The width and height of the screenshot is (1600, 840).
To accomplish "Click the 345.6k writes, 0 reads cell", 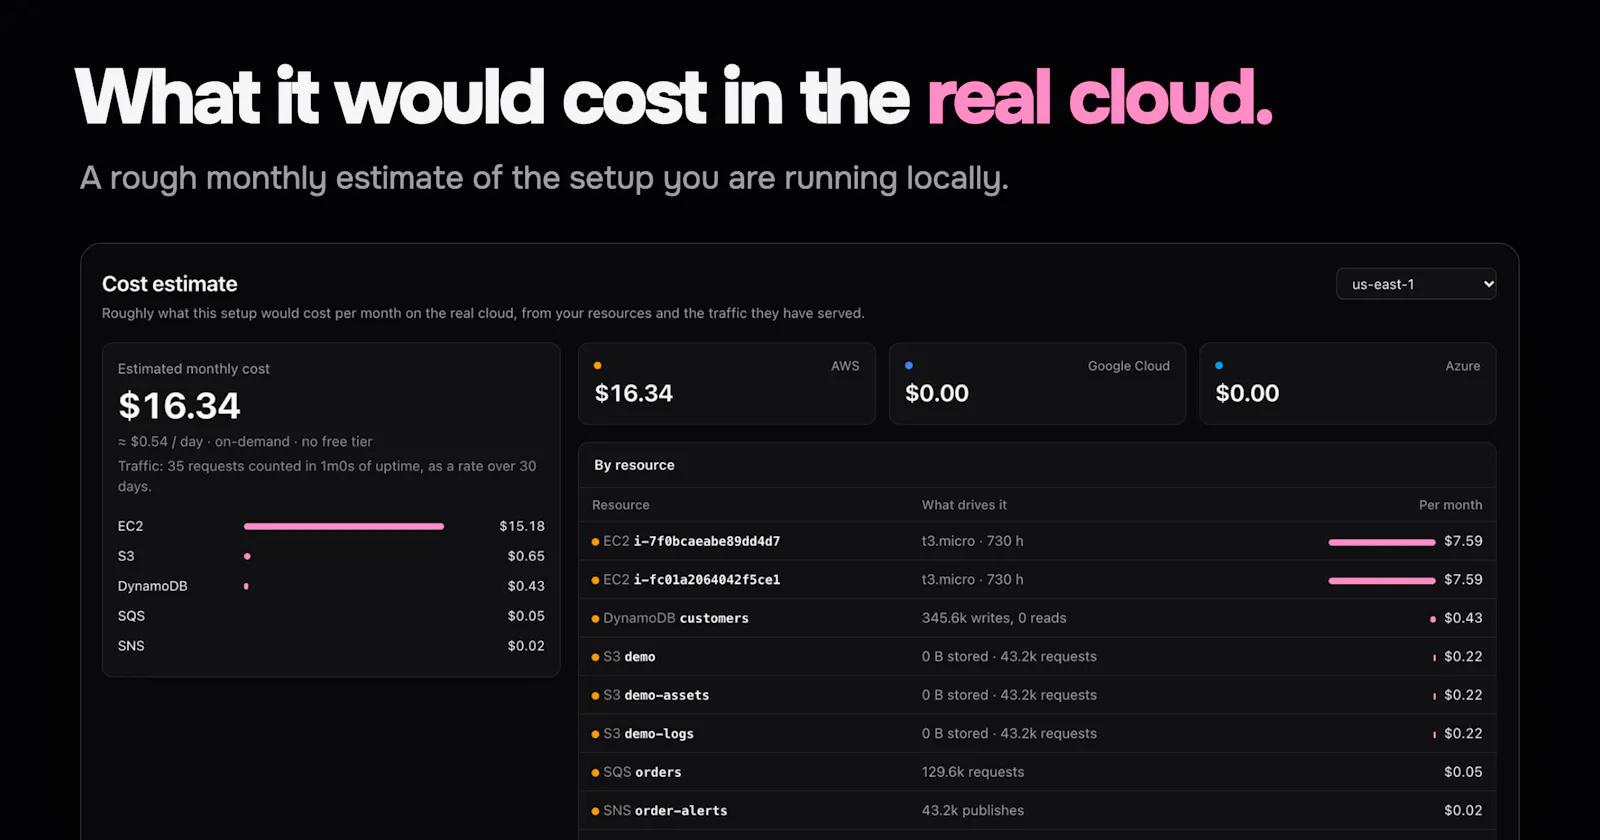I will coord(994,618).
